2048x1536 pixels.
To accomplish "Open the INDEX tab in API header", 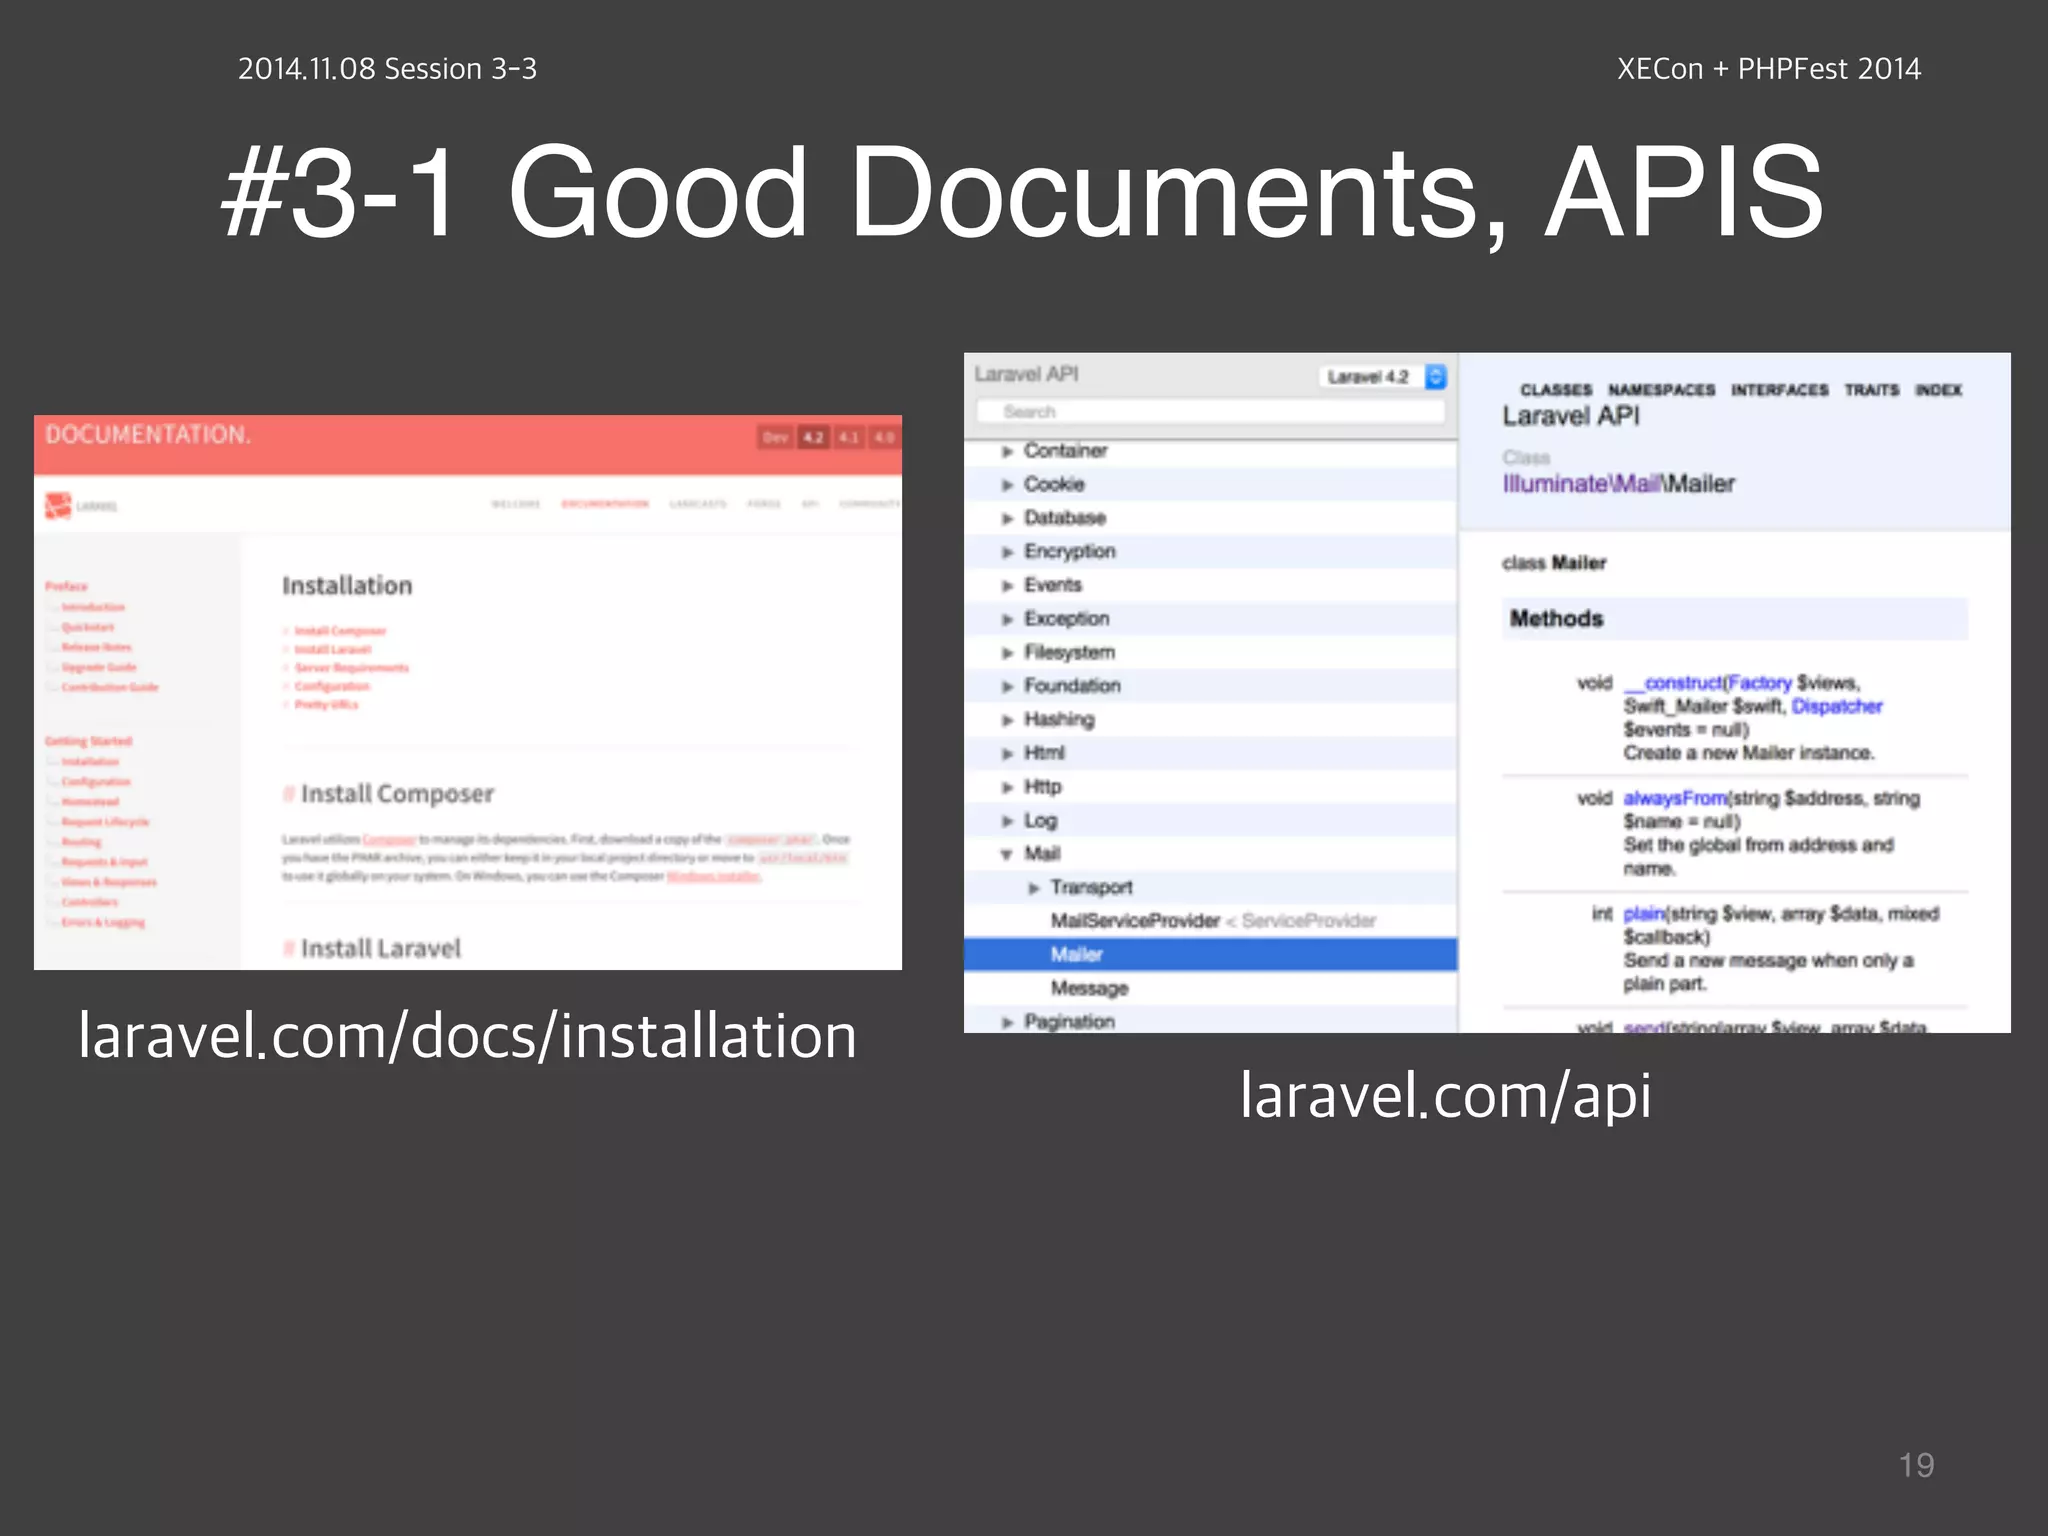I will [1938, 390].
